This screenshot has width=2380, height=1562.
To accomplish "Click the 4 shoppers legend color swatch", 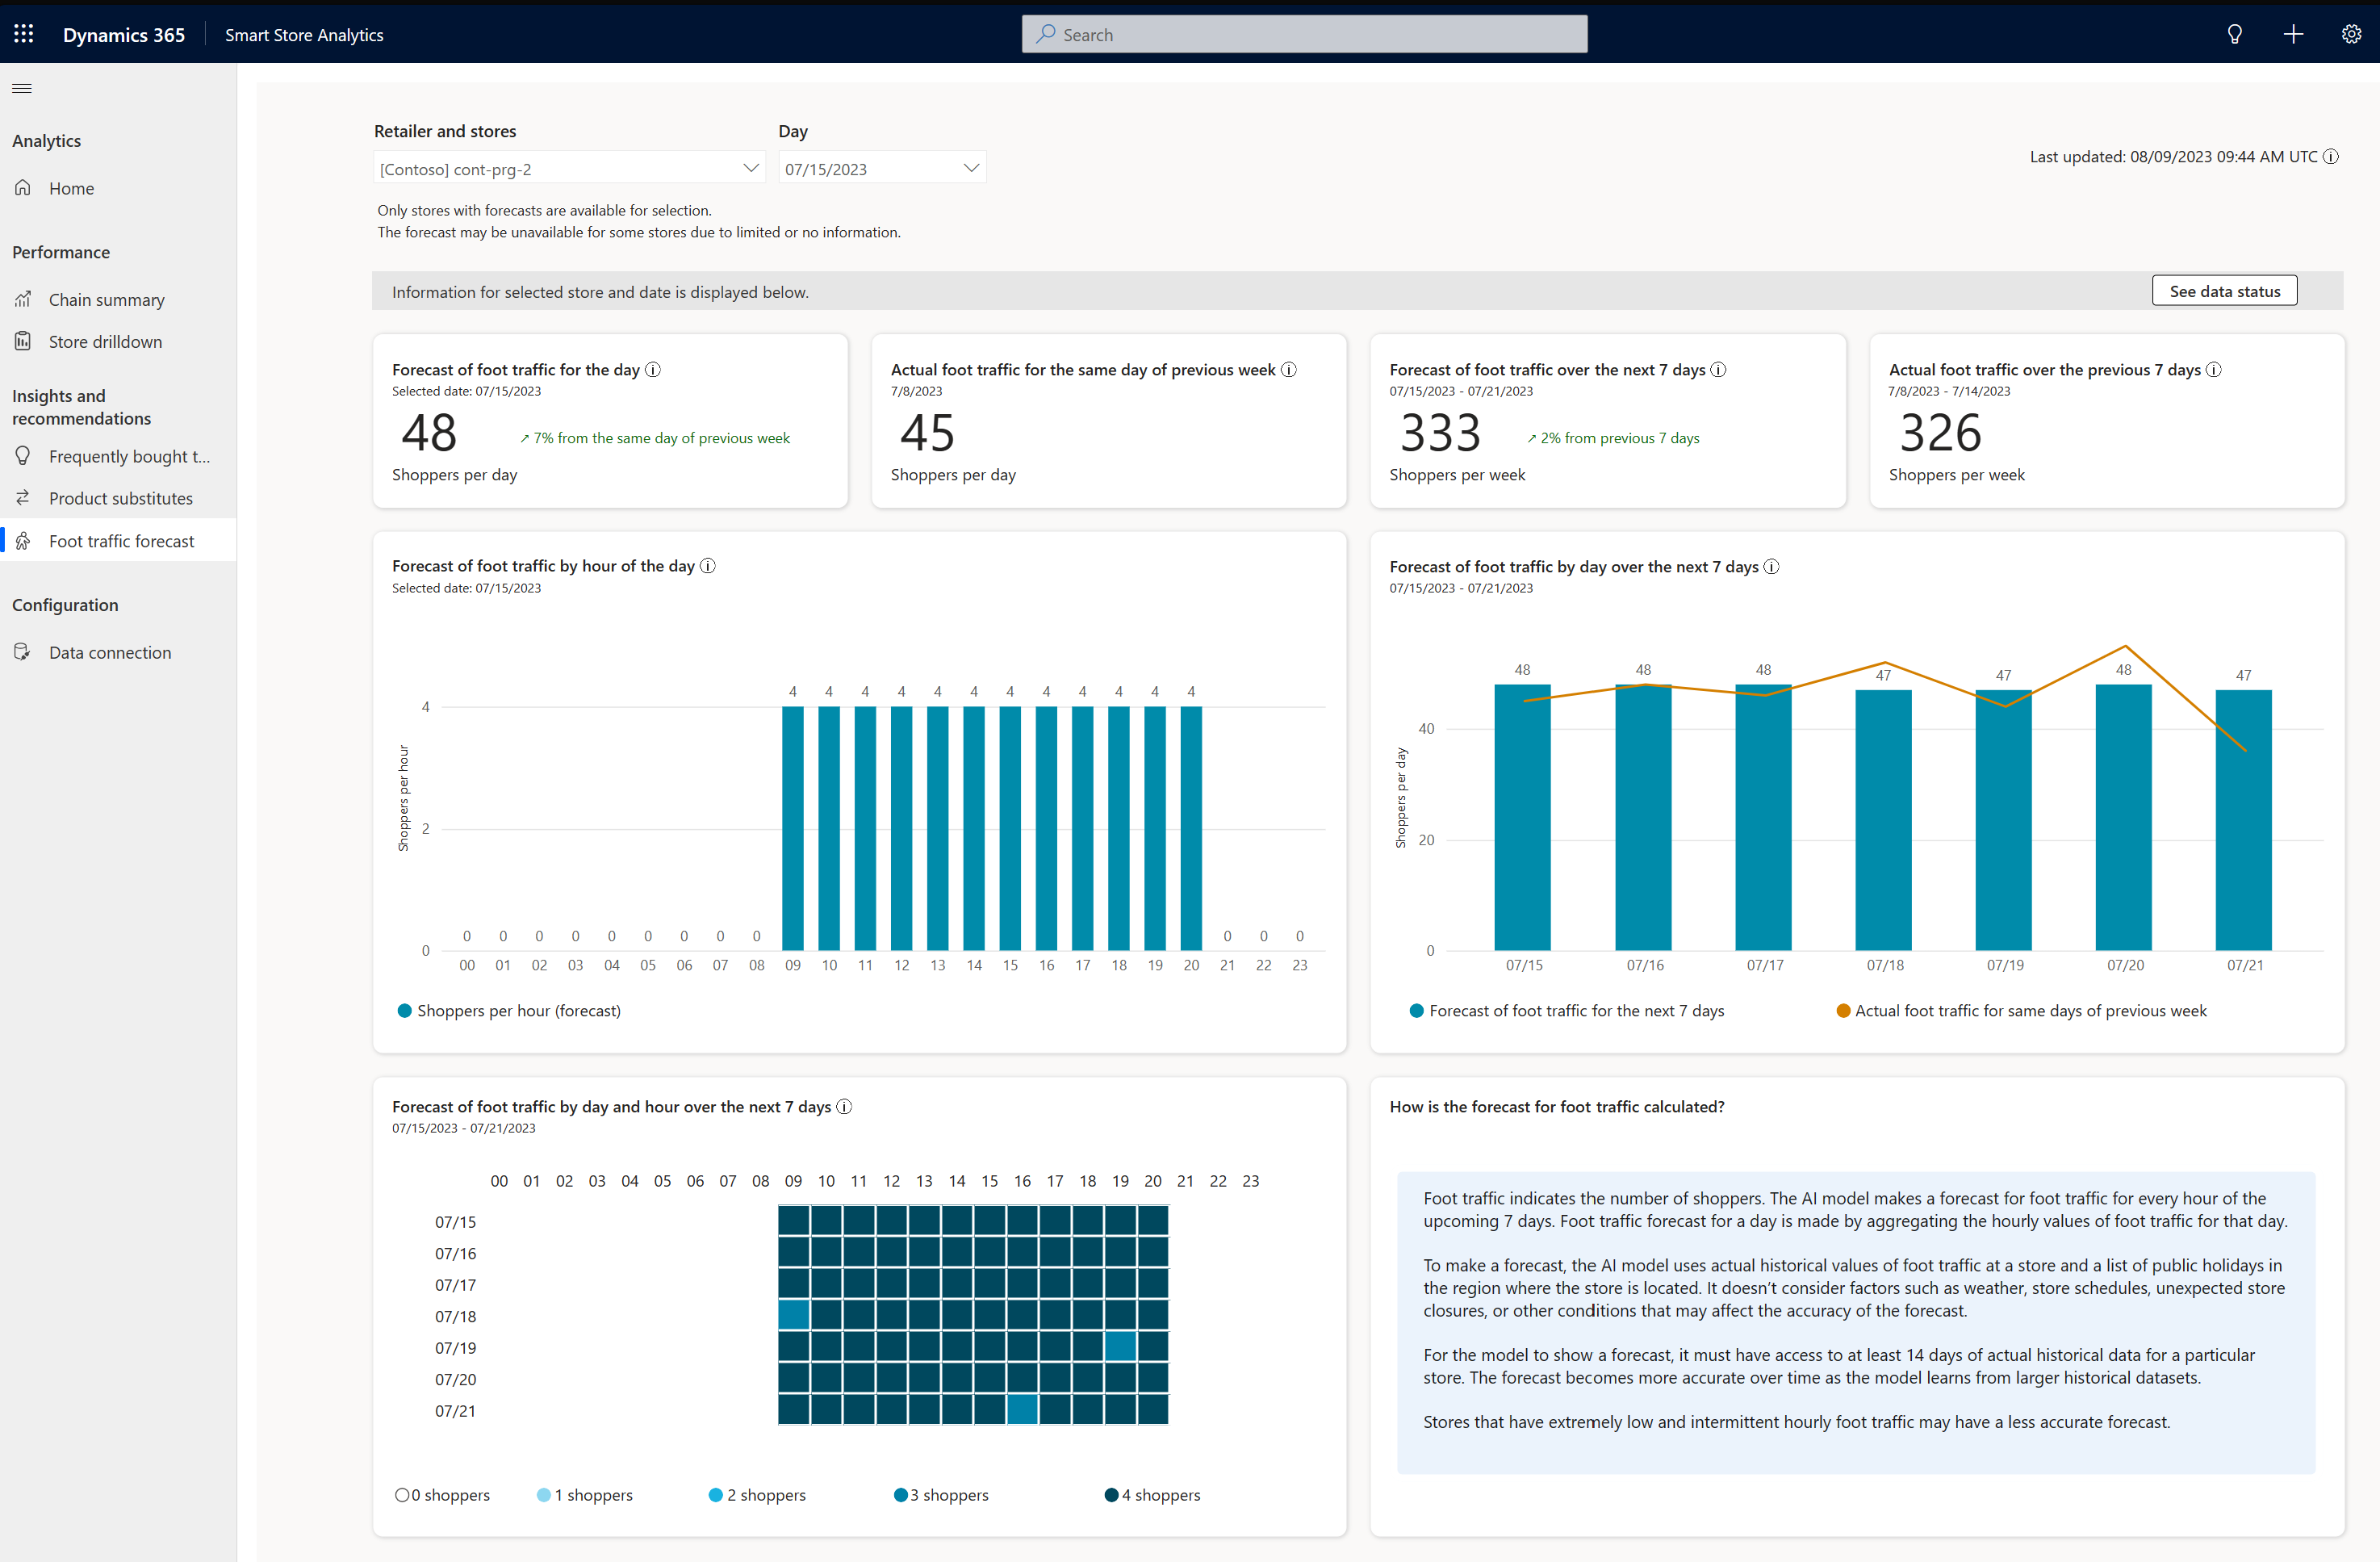I will point(1110,1495).
